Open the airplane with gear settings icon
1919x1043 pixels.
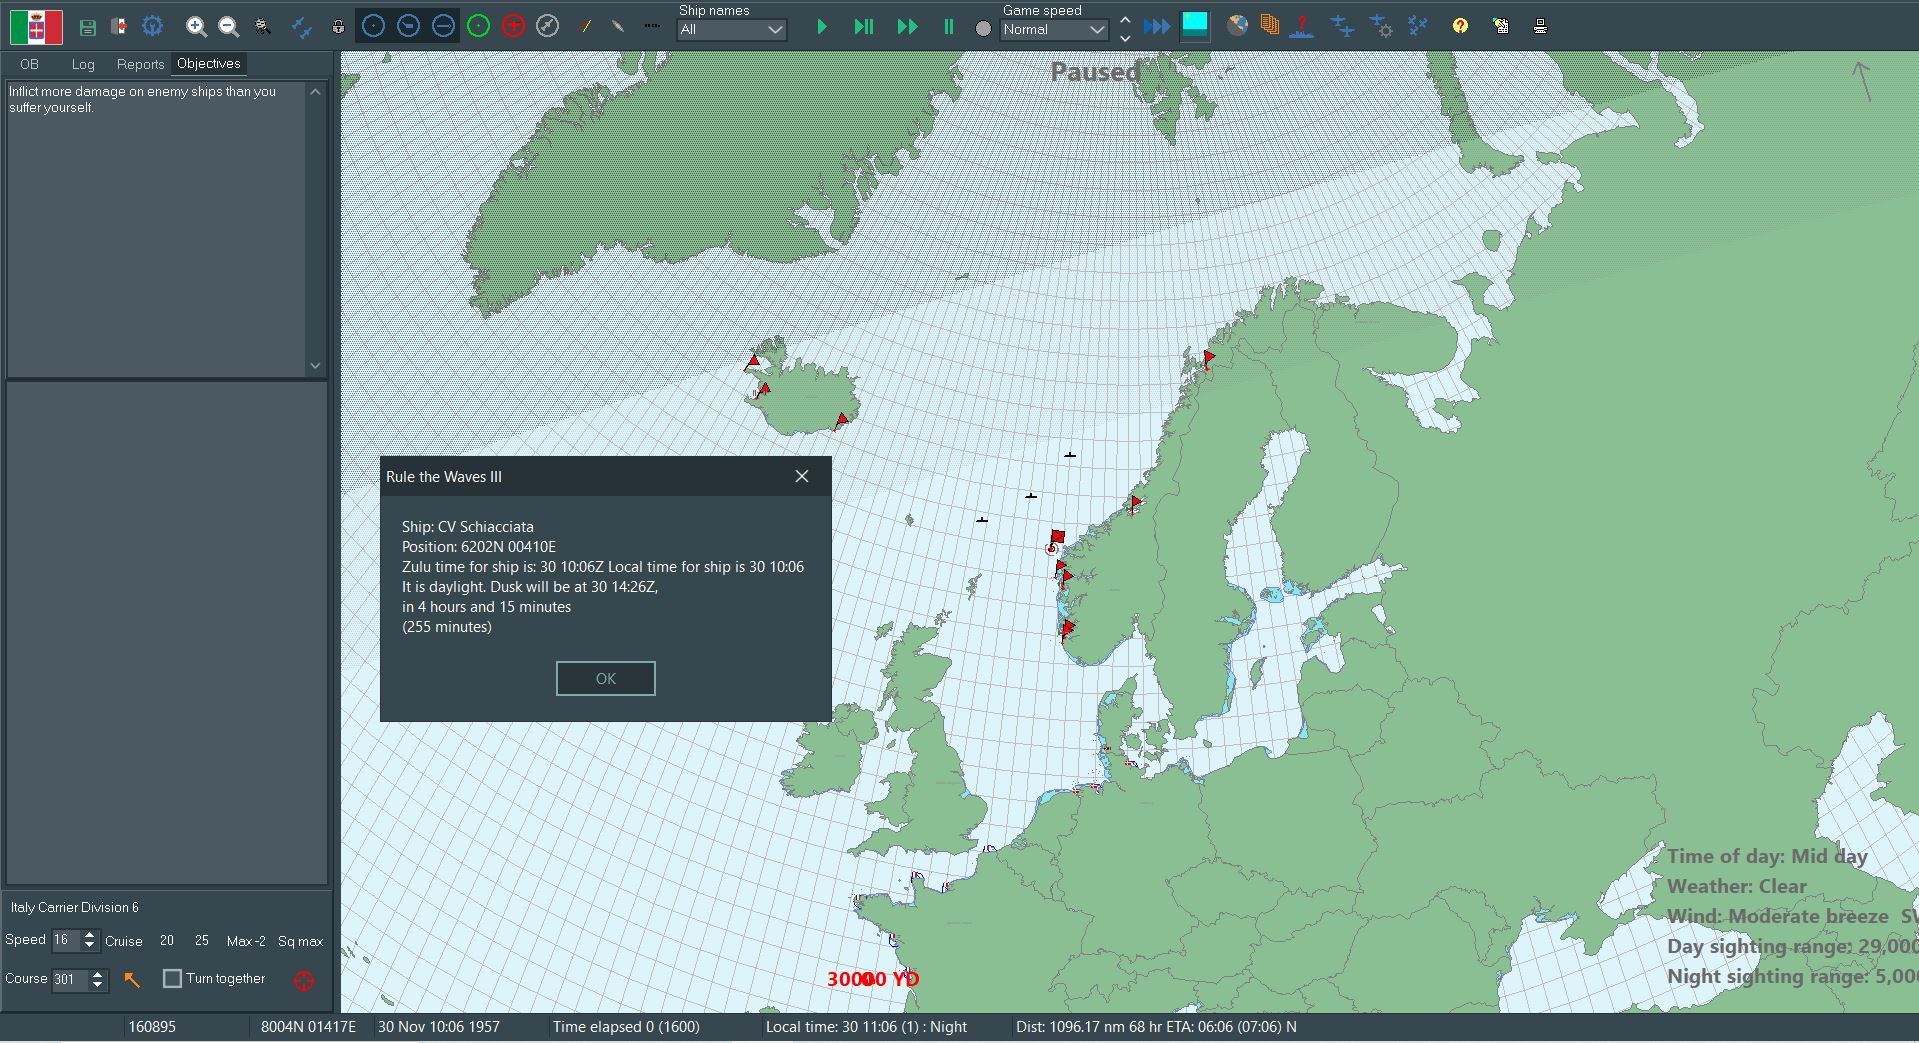1381,27
